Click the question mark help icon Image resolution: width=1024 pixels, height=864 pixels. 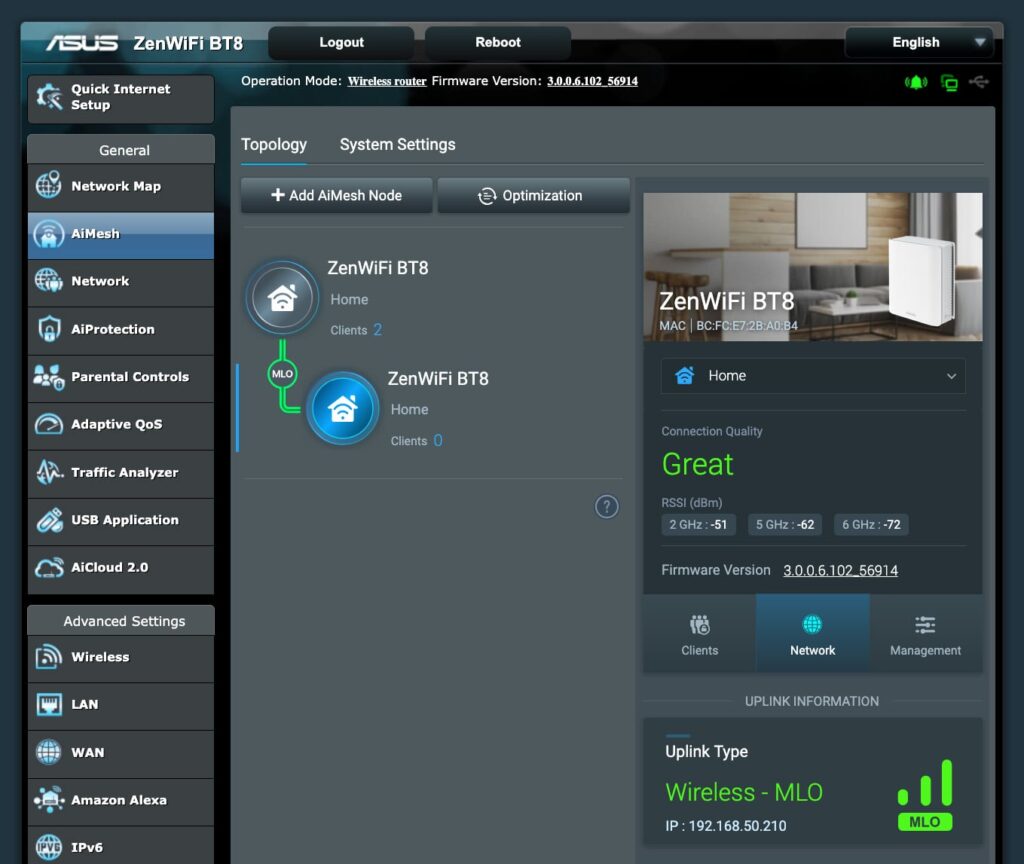coord(607,506)
